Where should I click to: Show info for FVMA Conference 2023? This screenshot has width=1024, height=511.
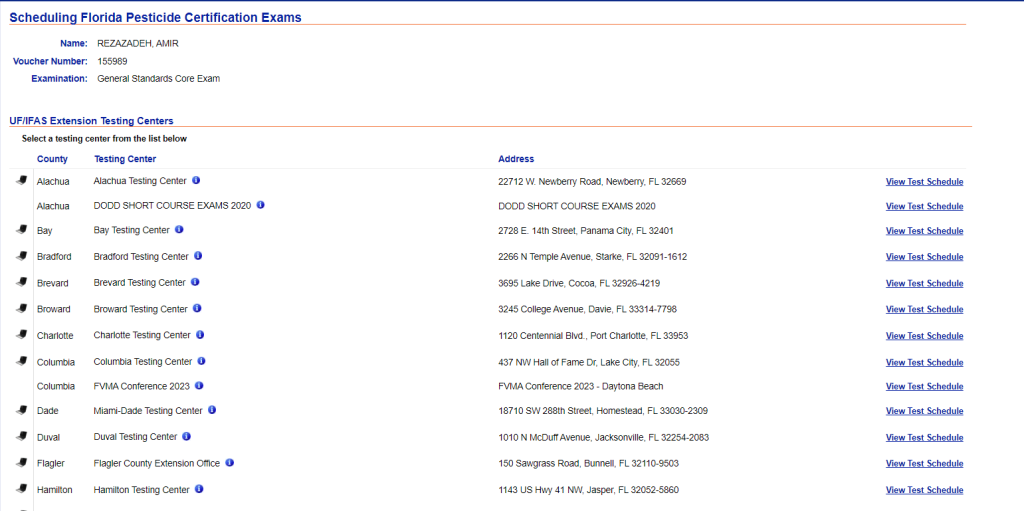(x=200, y=386)
